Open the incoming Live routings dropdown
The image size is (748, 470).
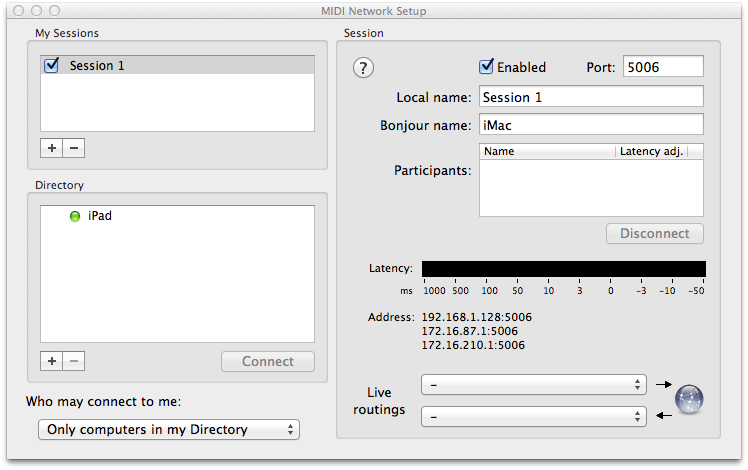point(534,417)
